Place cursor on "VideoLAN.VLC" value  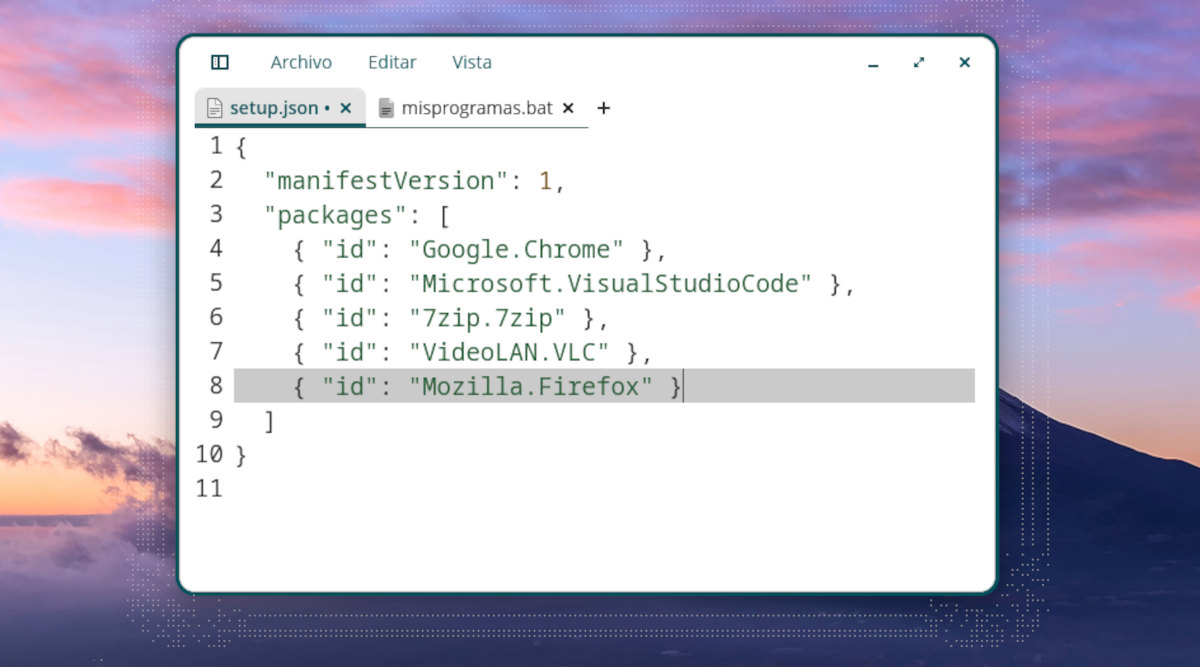[509, 352]
